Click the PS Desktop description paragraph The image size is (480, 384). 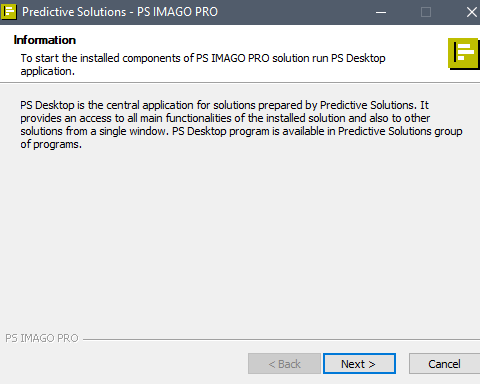241,124
